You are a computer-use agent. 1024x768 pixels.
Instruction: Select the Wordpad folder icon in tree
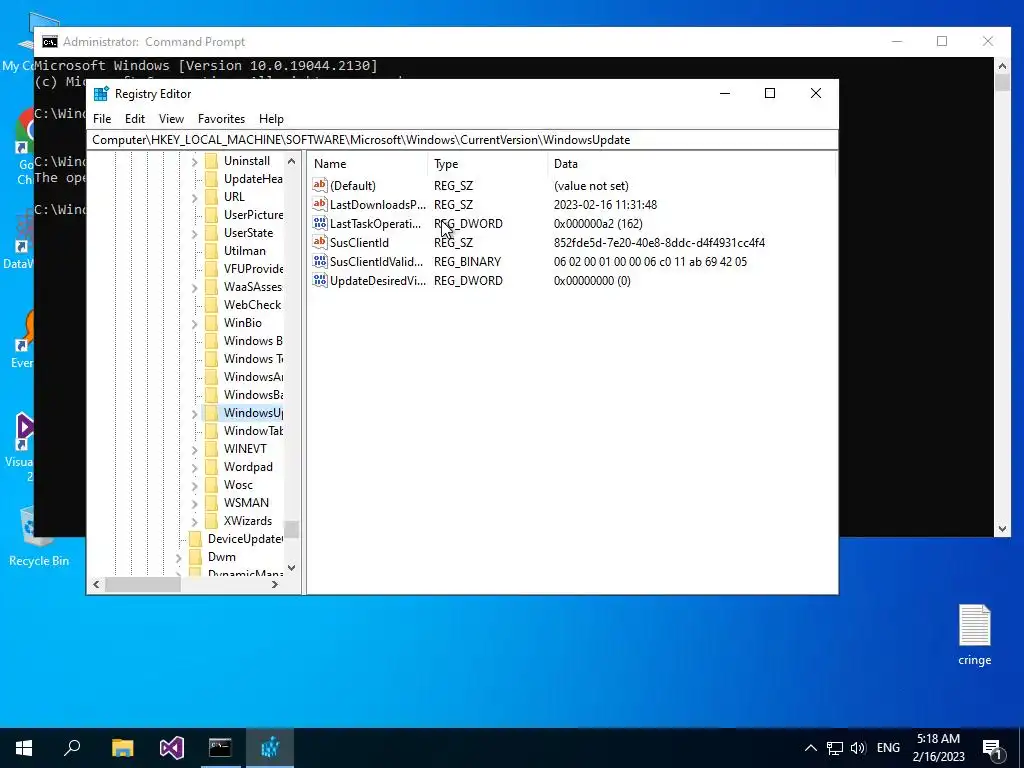[211, 467]
